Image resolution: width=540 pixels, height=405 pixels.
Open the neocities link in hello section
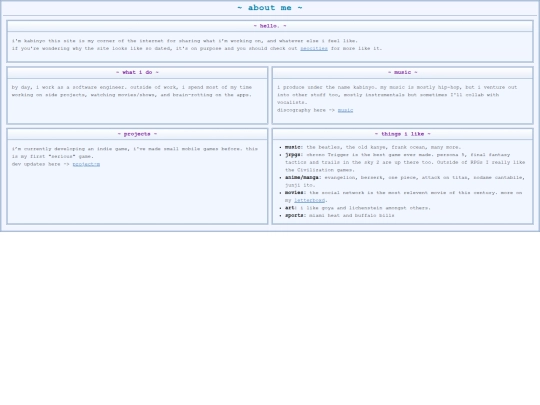pos(314,49)
